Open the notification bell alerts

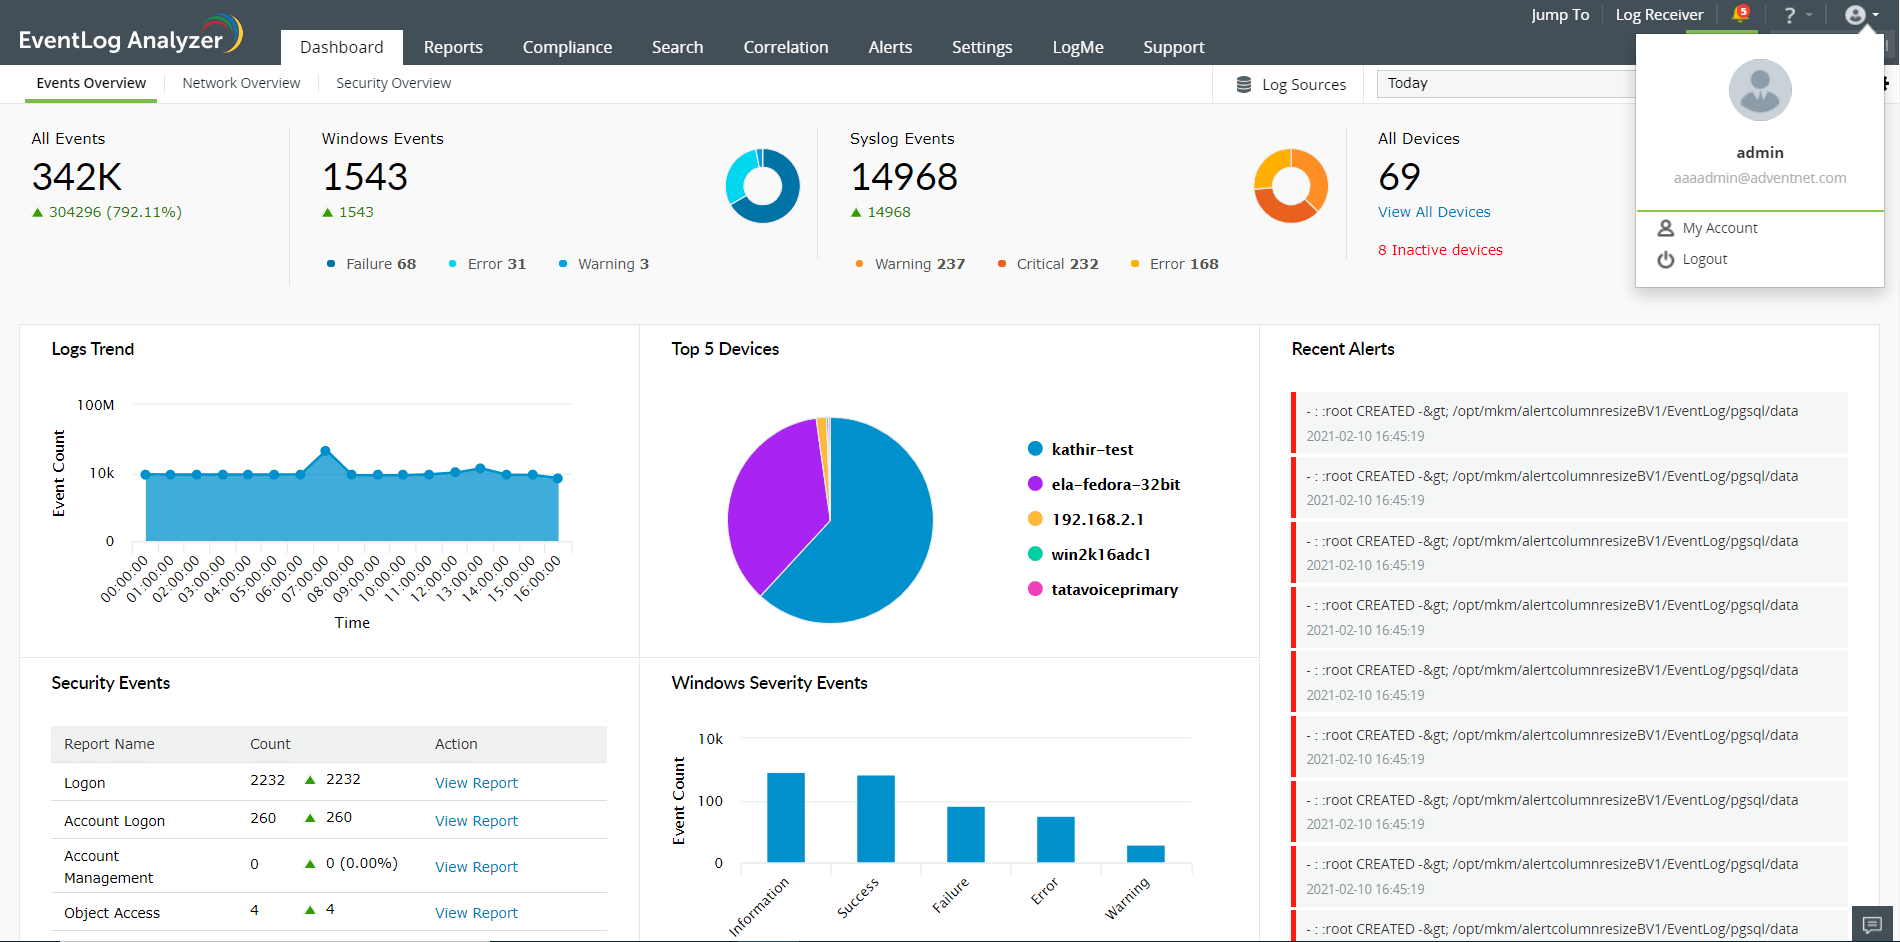[1739, 14]
